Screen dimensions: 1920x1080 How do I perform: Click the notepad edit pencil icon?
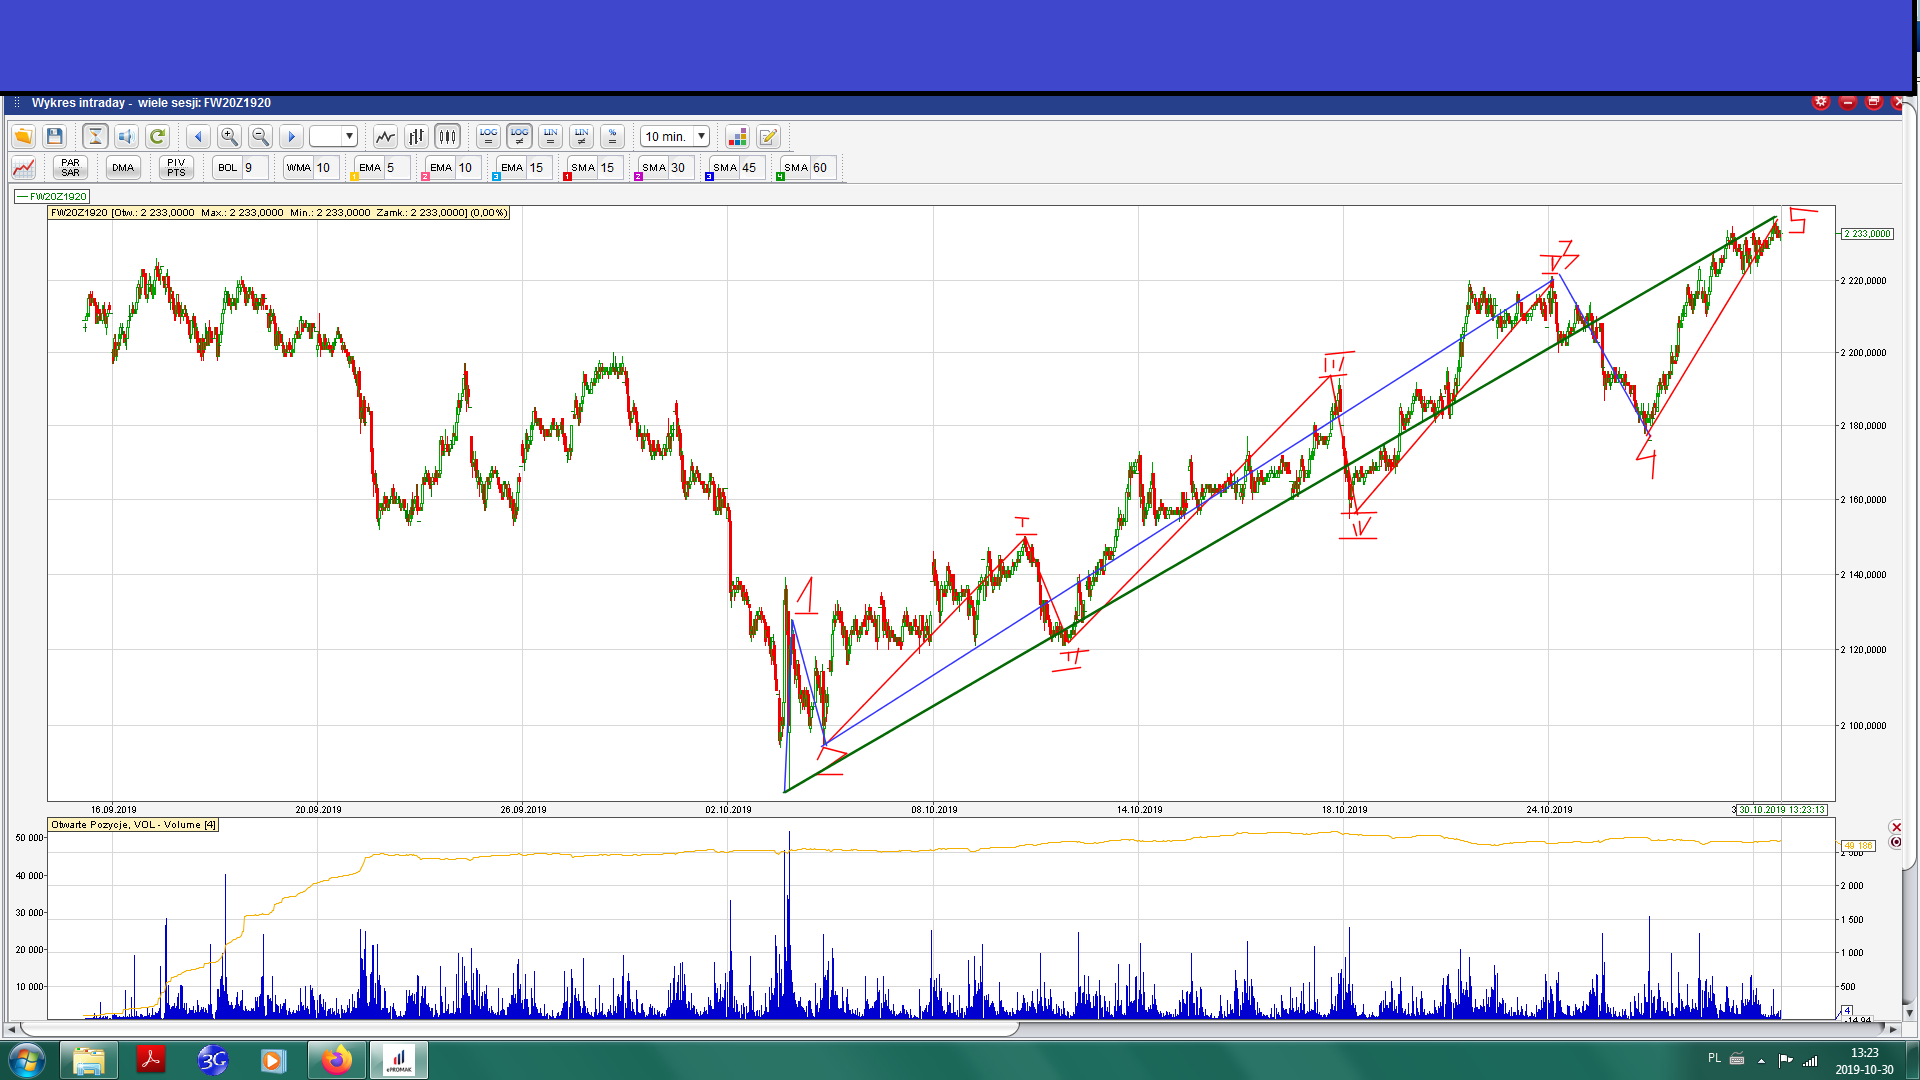tap(768, 136)
